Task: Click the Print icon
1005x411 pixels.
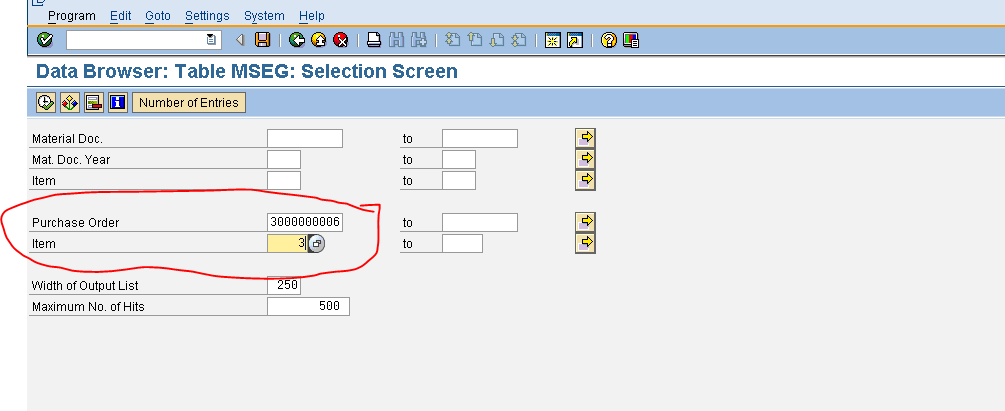Action: pos(374,40)
